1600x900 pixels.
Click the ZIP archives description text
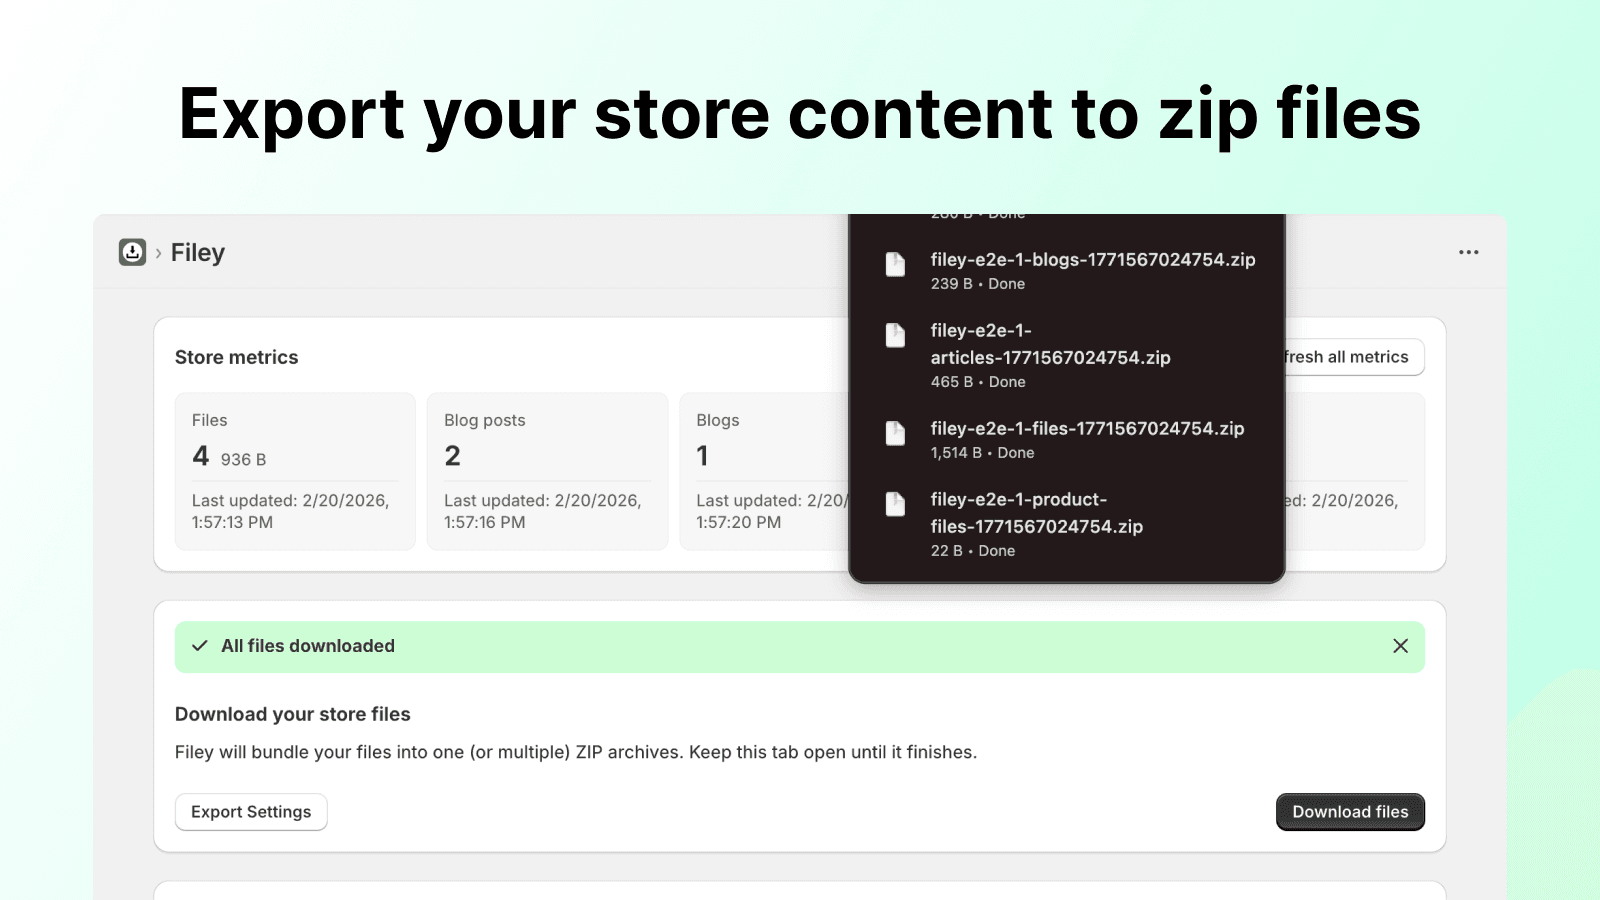[x=576, y=752]
